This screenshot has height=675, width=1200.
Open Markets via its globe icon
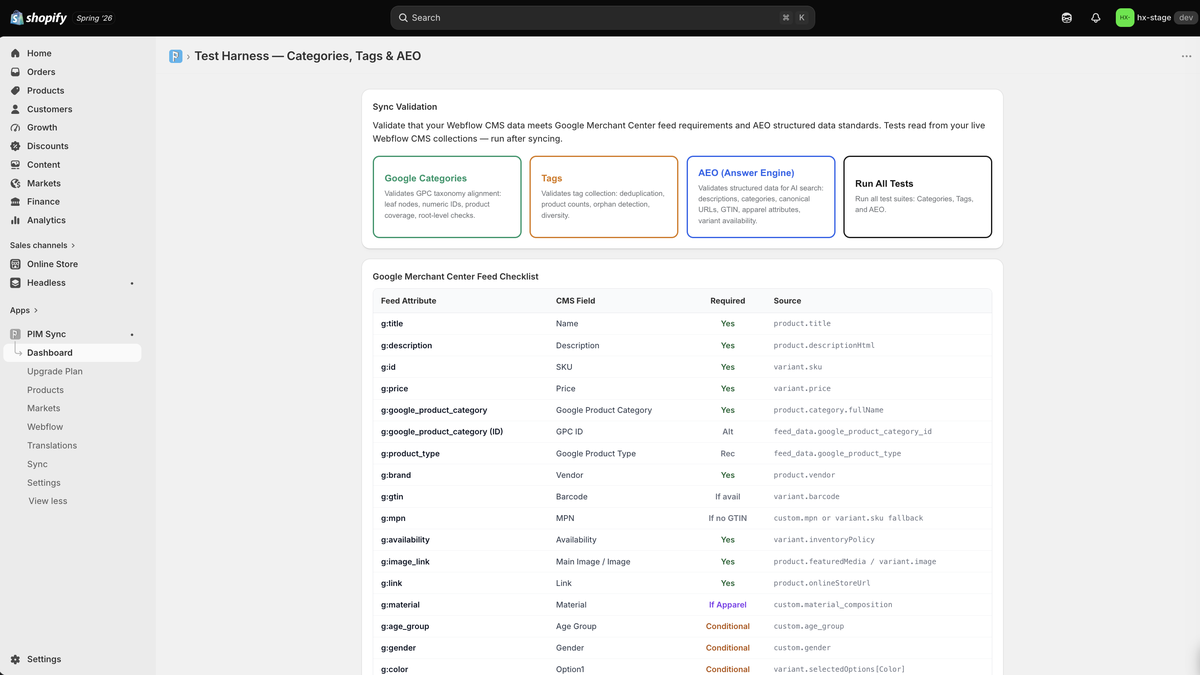(15, 183)
